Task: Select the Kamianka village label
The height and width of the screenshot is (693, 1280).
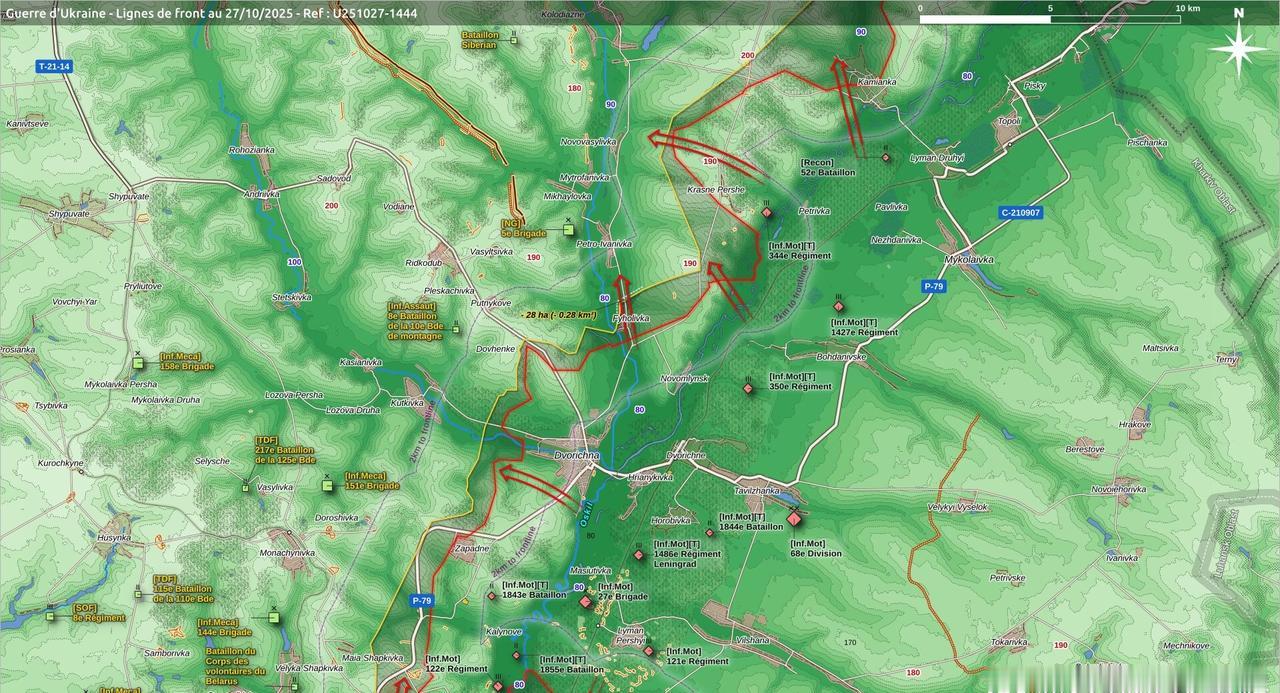Action: (878, 81)
